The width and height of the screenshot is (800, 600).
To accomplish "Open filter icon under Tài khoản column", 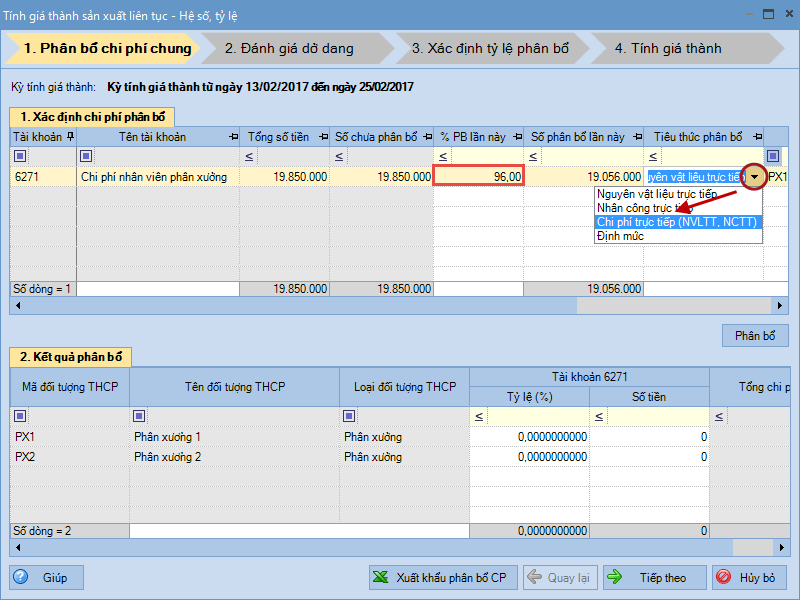I will [20, 156].
